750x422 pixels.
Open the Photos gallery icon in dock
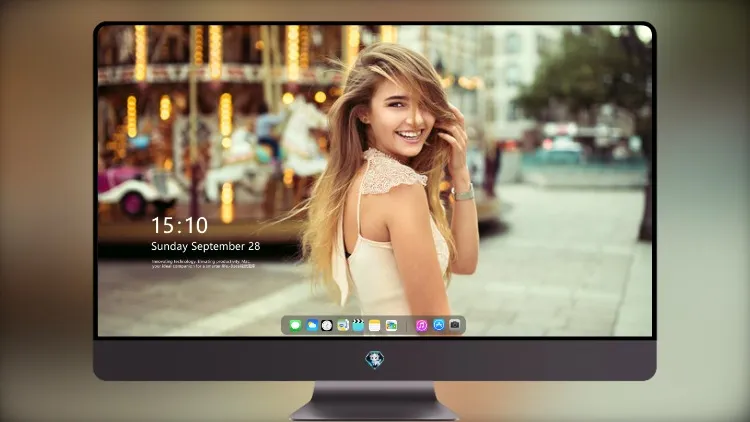click(x=391, y=325)
